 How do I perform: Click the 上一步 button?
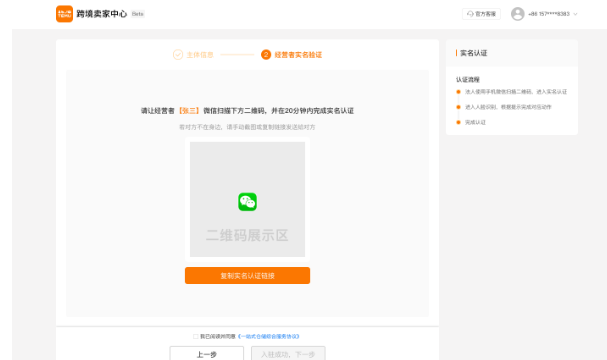207,354
